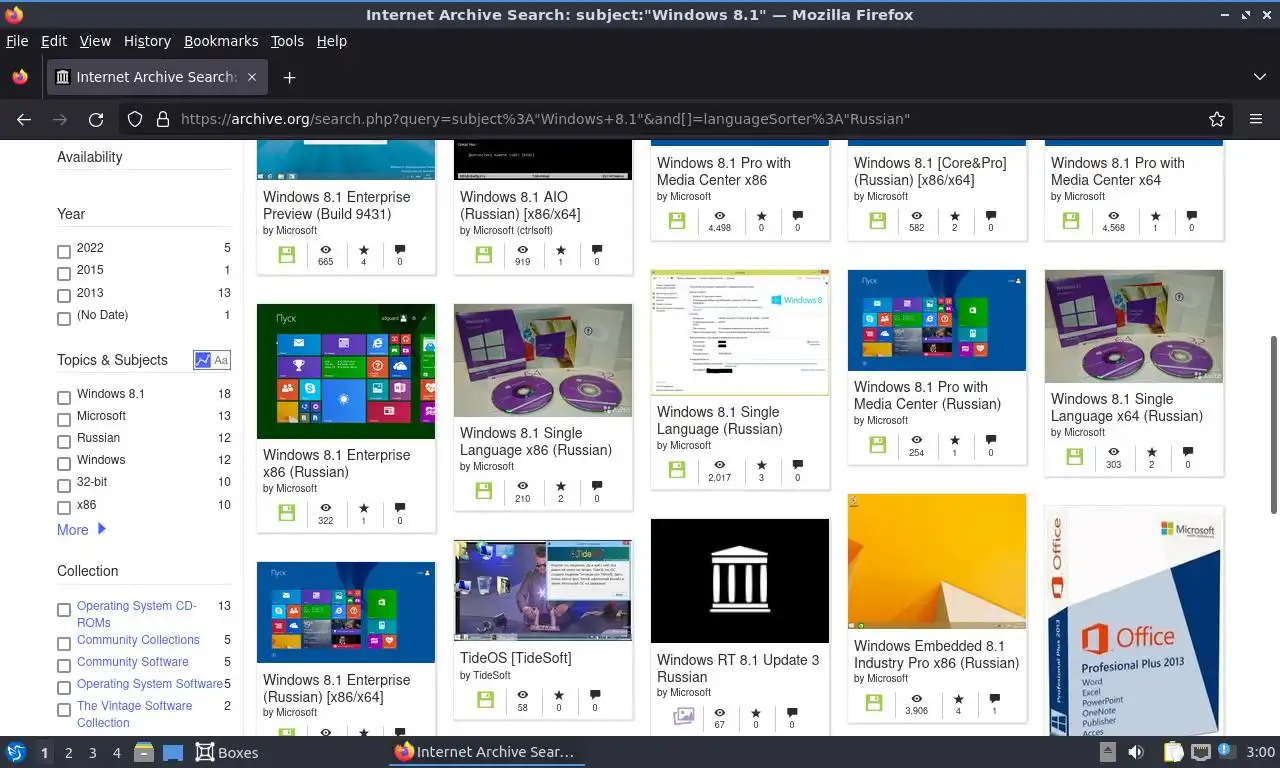Image resolution: width=1280 pixels, height=768 pixels.
Task: Click the software floppy icon on Windows 8.1 Enterprise Preview
Action: (287, 255)
